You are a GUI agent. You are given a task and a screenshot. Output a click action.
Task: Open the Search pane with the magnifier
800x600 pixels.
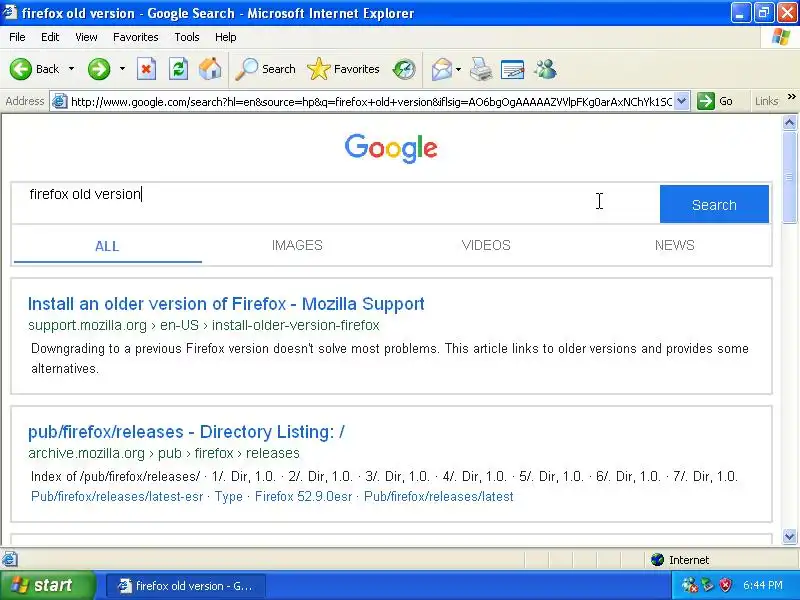pos(265,69)
